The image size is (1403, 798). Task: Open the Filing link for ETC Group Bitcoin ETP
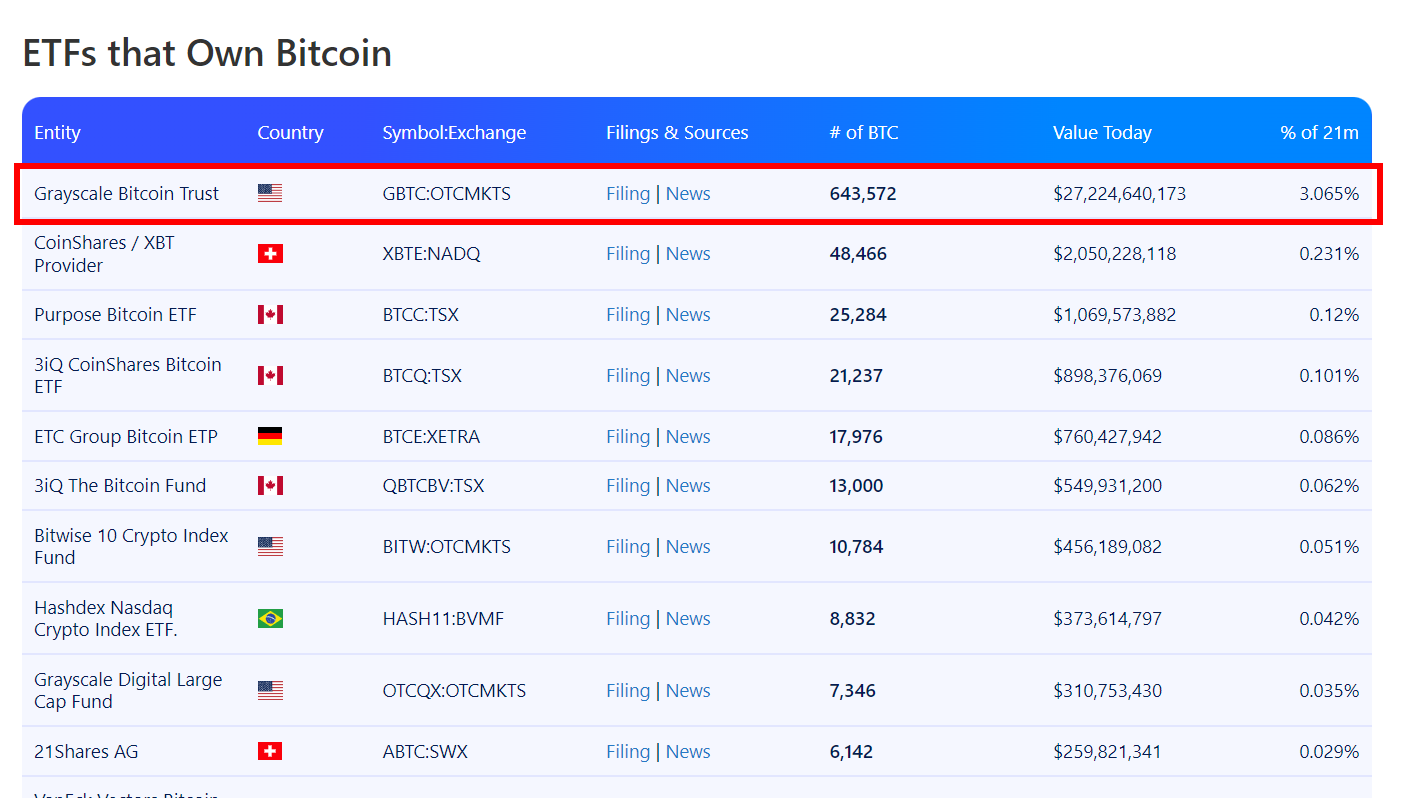[x=628, y=437]
